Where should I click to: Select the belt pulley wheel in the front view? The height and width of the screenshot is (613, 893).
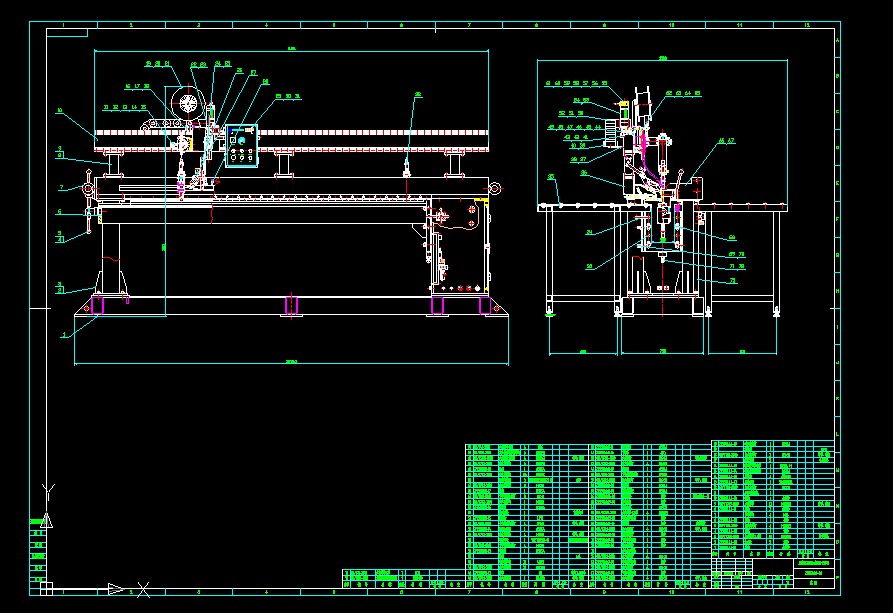(x=188, y=103)
